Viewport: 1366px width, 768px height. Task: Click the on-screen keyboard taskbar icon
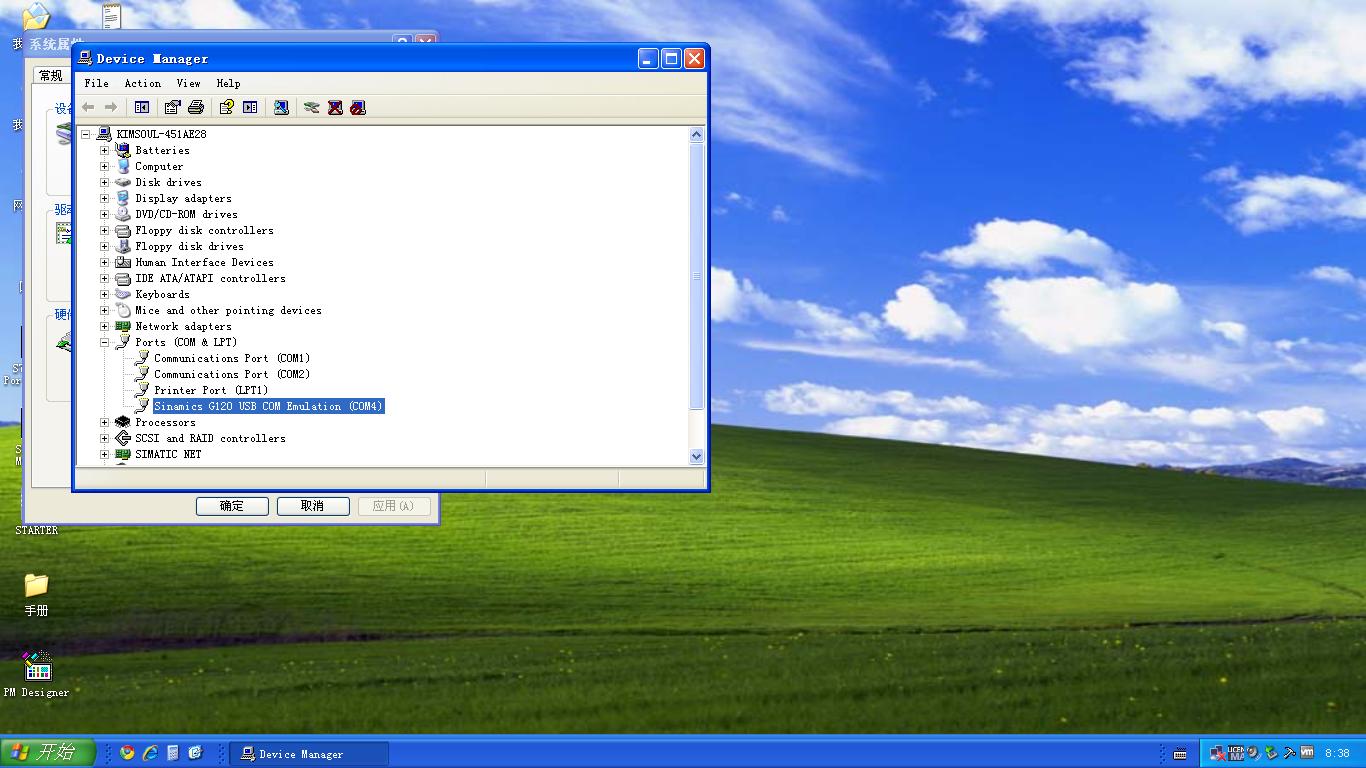[1180, 754]
